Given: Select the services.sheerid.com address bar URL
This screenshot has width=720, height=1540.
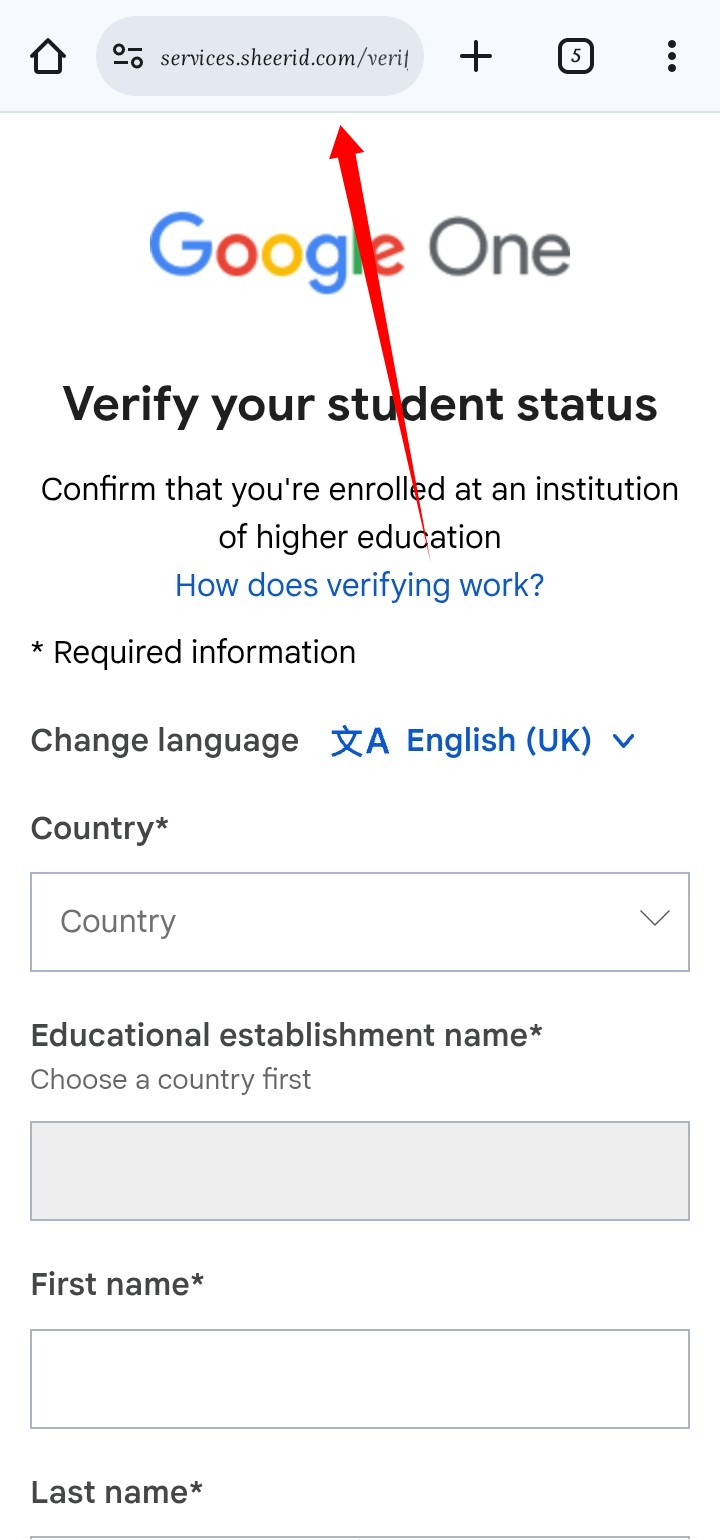Looking at the screenshot, I should pyautogui.click(x=284, y=57).
